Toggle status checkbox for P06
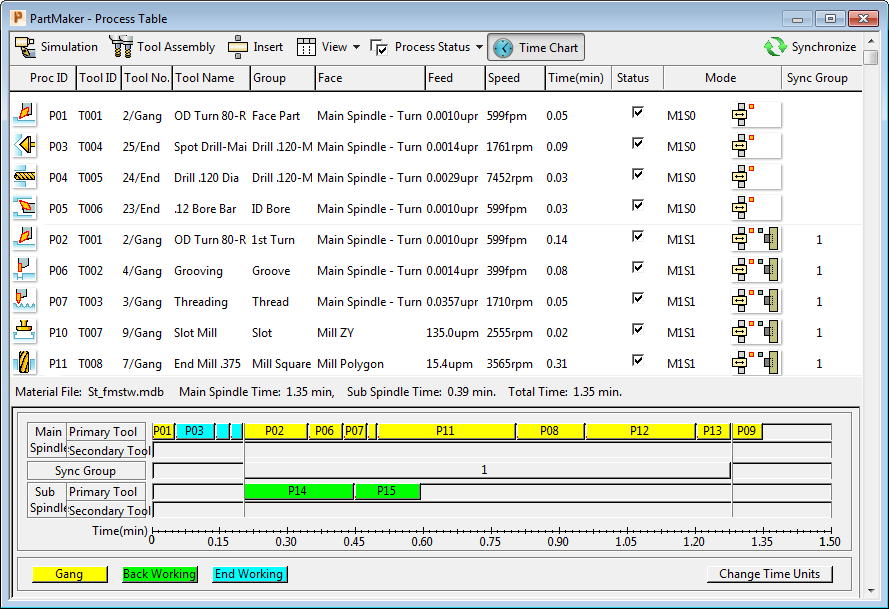Image resolution: width=889 pixels, height=609 pixels. (638, 267)
